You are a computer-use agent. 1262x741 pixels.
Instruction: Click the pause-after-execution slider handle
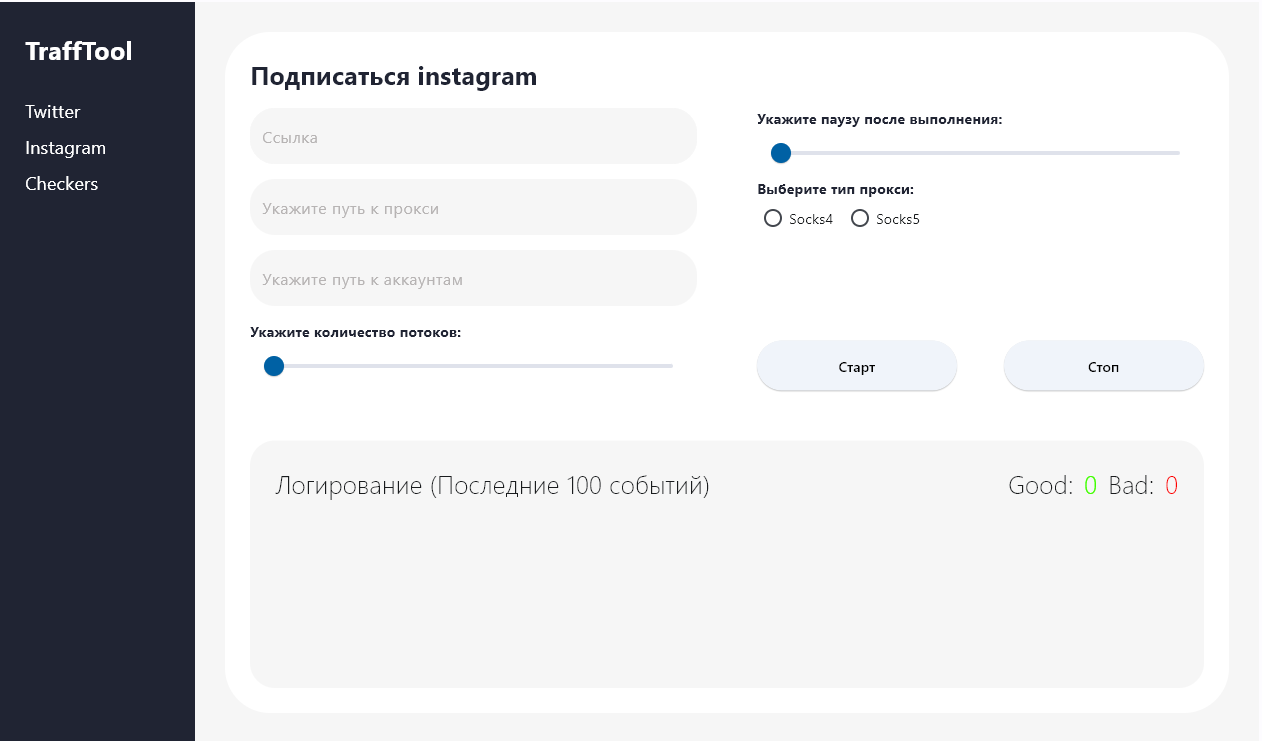(781, 153)
